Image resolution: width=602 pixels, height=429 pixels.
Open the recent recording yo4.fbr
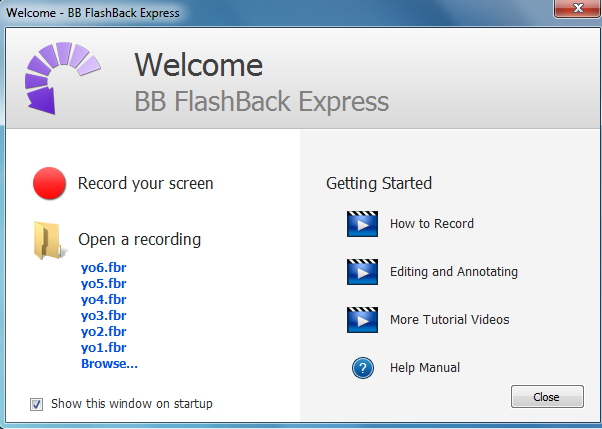104,299
